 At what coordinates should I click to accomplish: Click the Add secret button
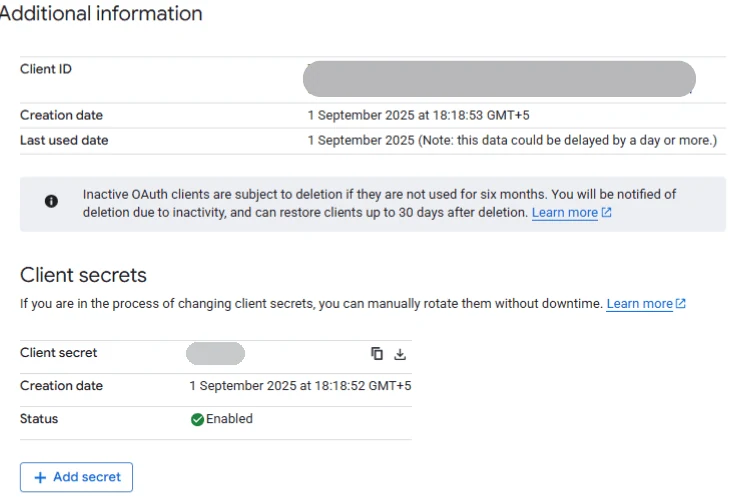(76, 477)
